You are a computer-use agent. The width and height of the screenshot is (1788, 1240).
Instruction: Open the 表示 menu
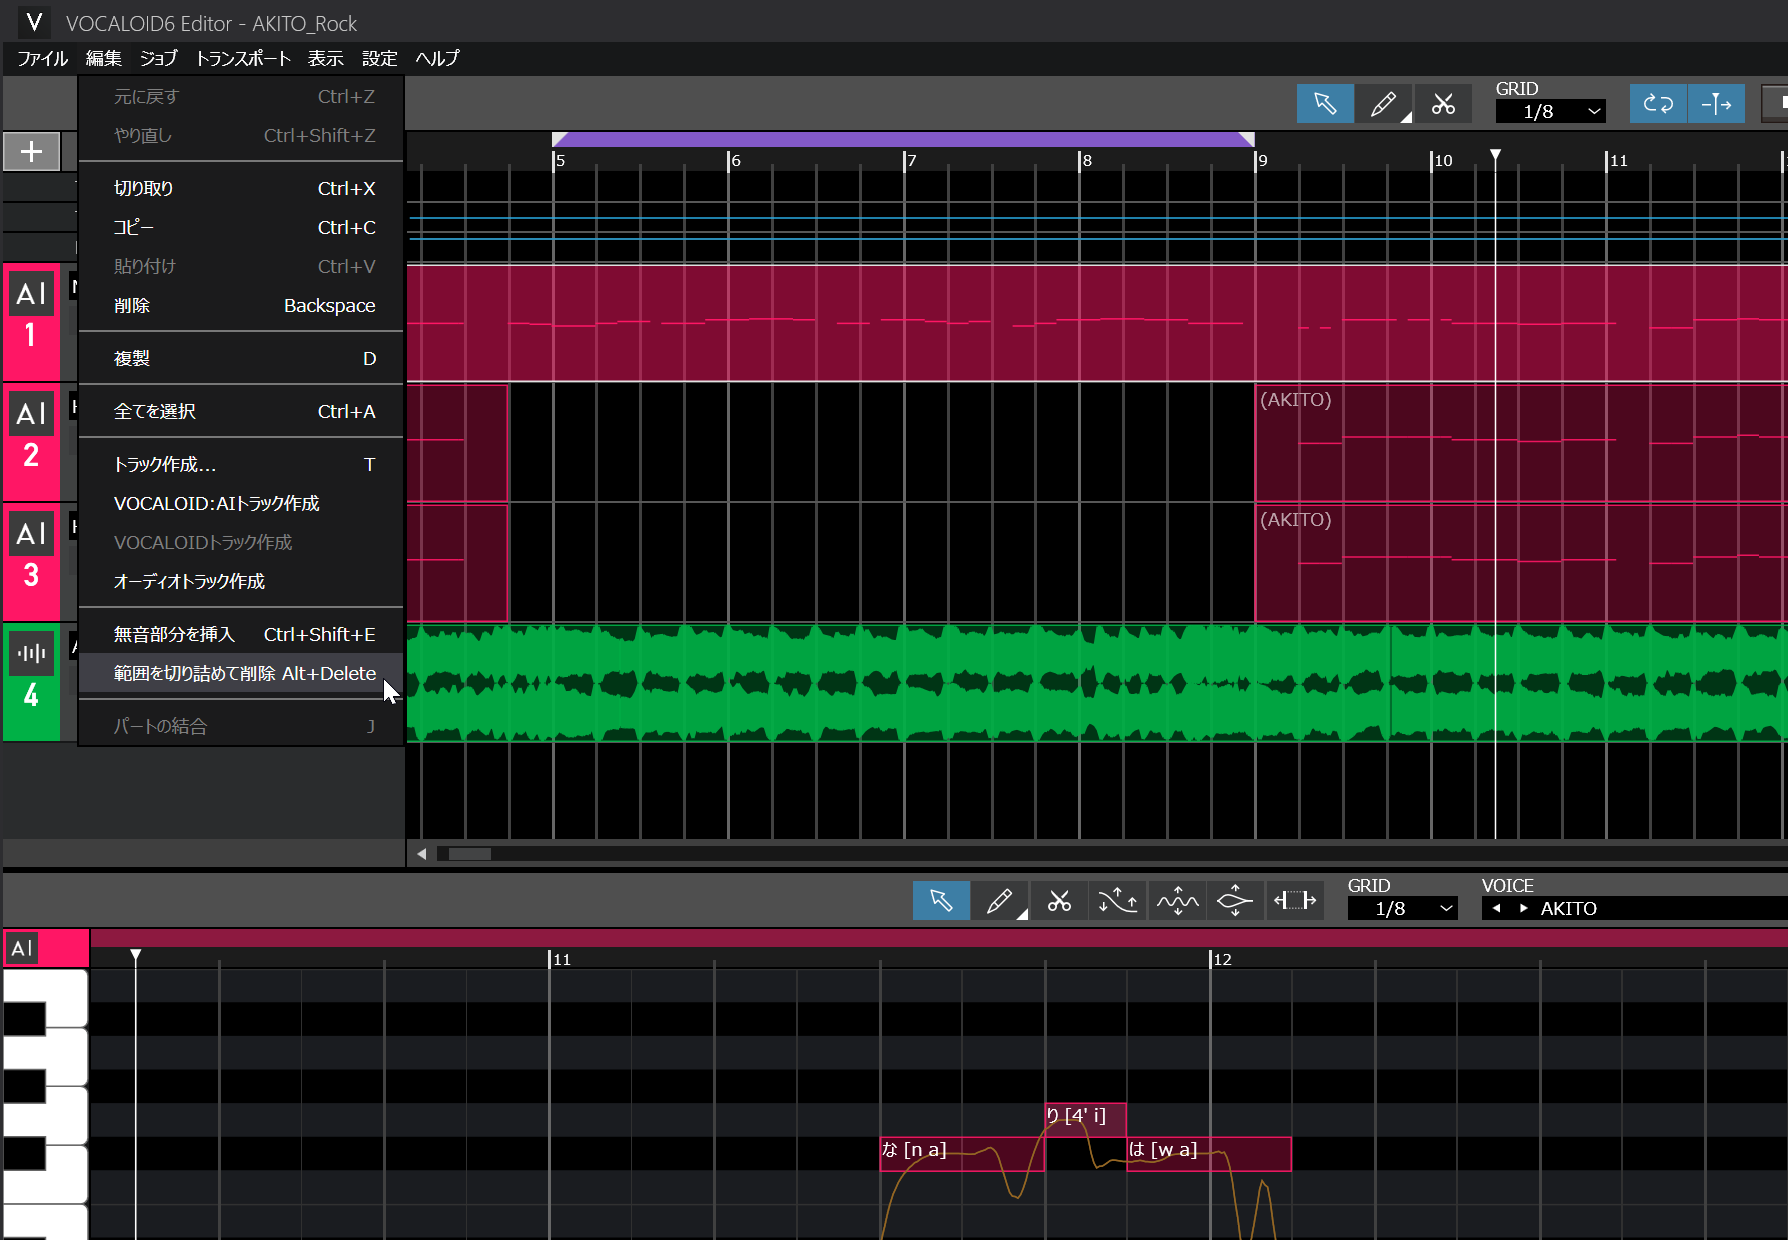(x=325, y=58)
